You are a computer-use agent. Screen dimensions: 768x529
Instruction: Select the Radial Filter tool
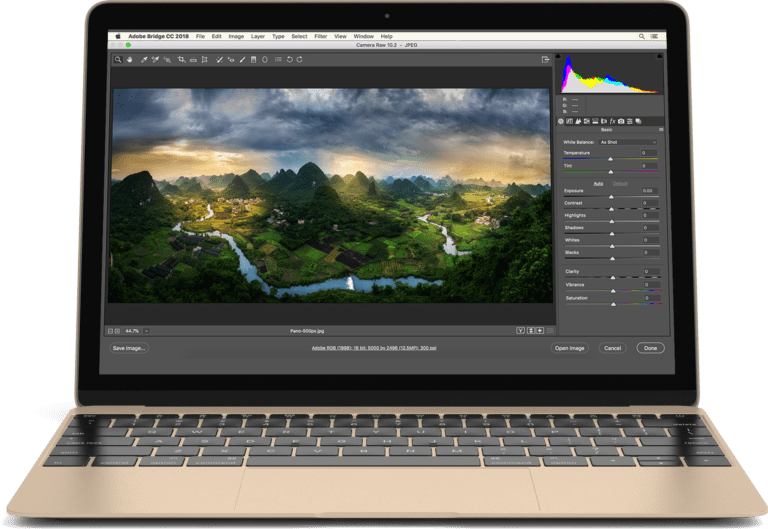265,59
